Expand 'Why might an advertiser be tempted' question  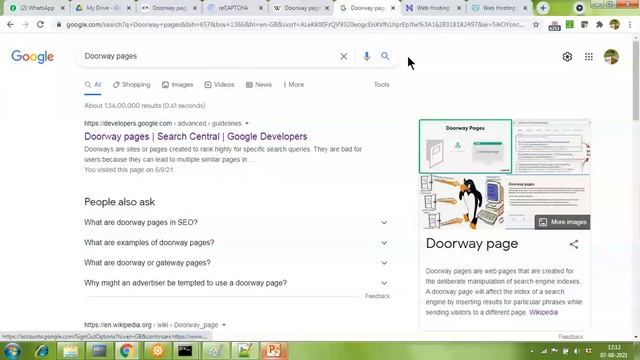coord(237,283)
